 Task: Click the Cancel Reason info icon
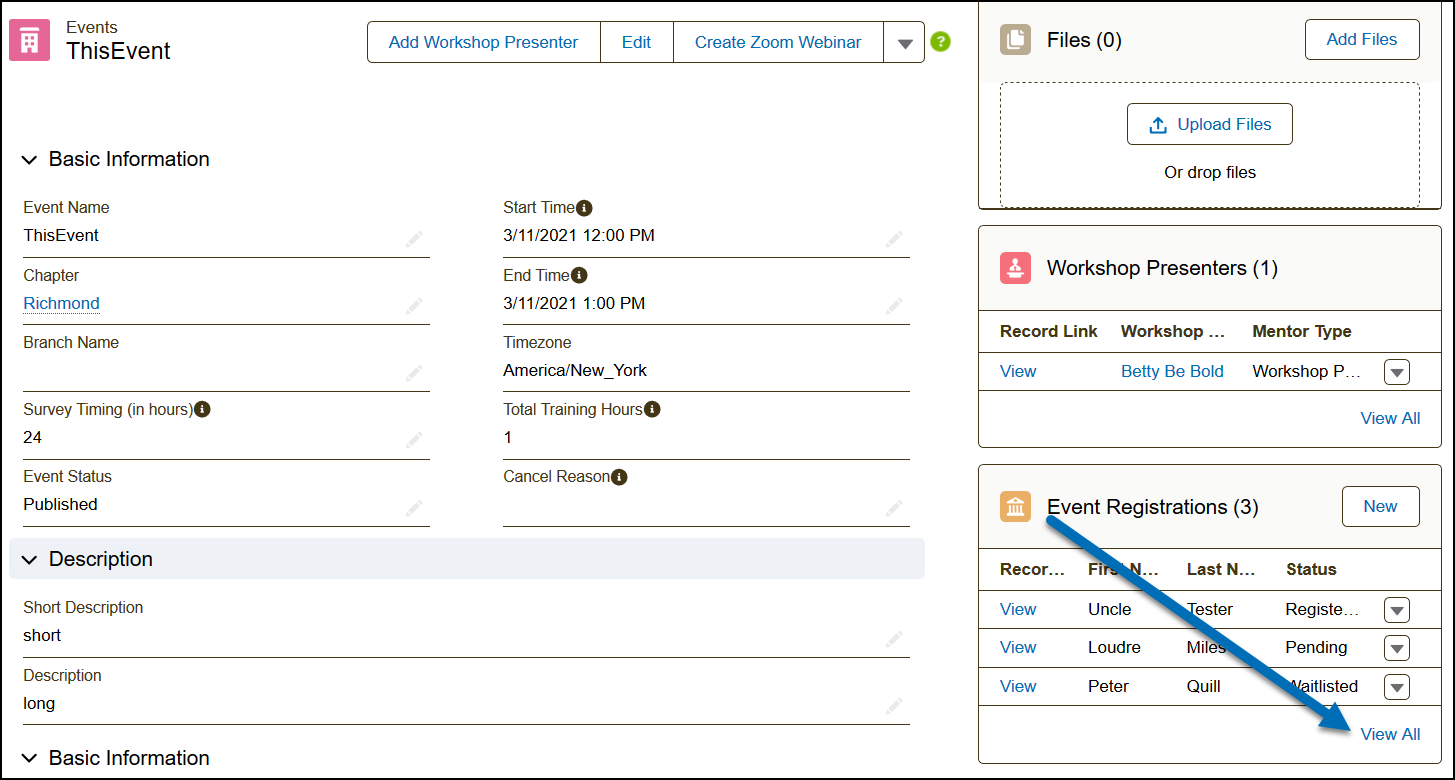(619, 477)
